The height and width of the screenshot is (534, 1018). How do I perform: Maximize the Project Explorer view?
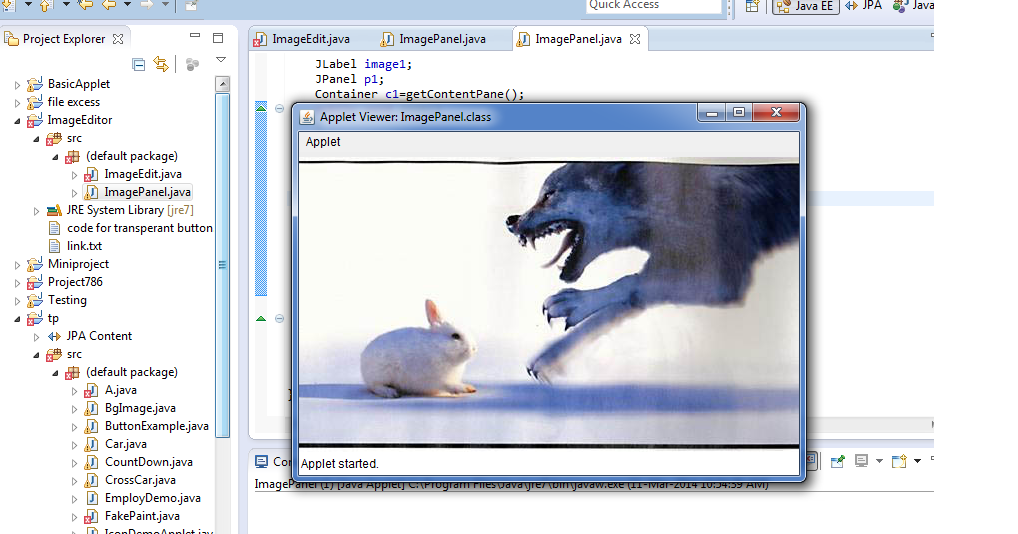[x=218, y=38]
